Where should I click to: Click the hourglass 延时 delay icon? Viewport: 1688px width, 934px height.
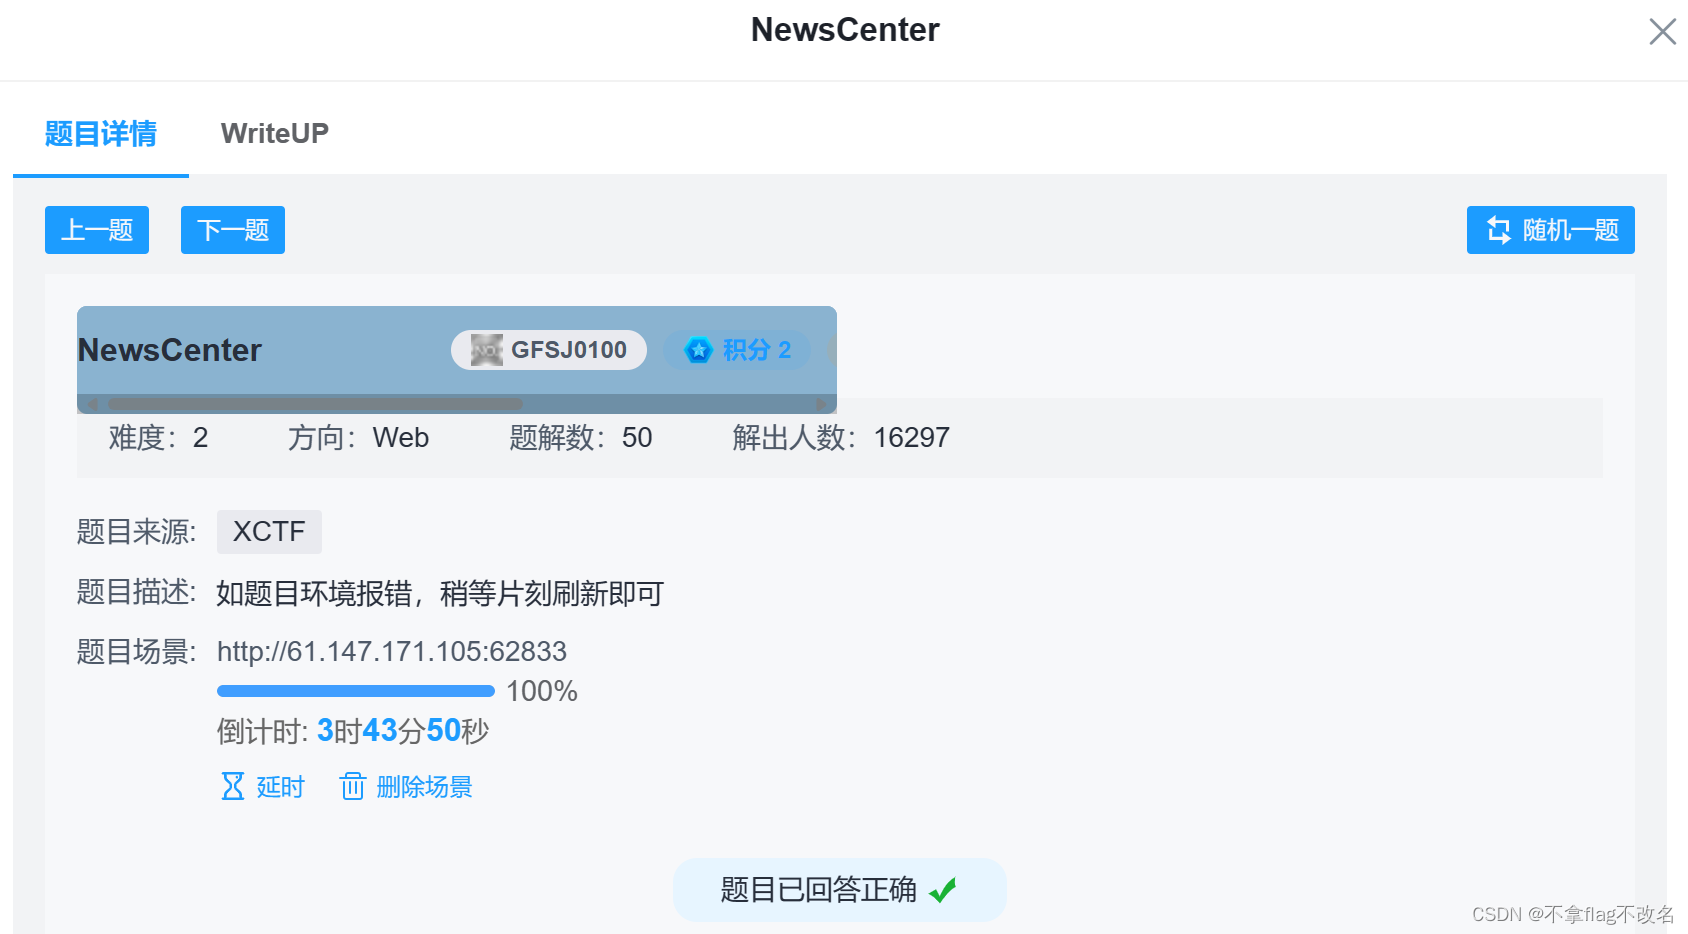[232, 787]
